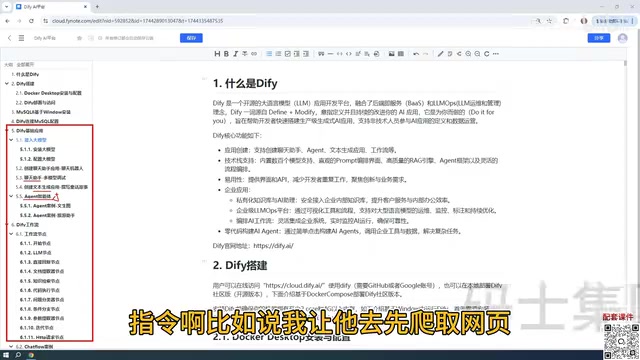Viewport: 640px width, 360px height.
Task: Jump to 3. MySQL Window安装 outline item
Action: 41,112
